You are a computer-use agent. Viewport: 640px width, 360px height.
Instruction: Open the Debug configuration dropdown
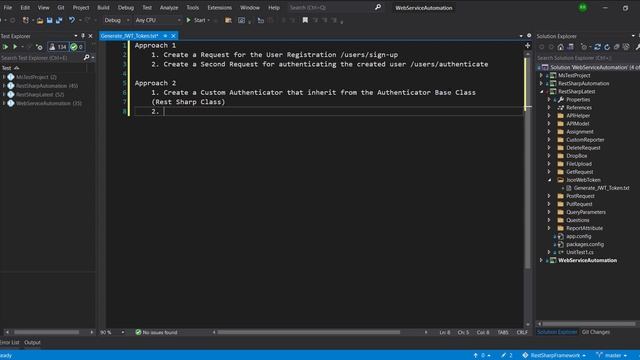tap(116, 20)
